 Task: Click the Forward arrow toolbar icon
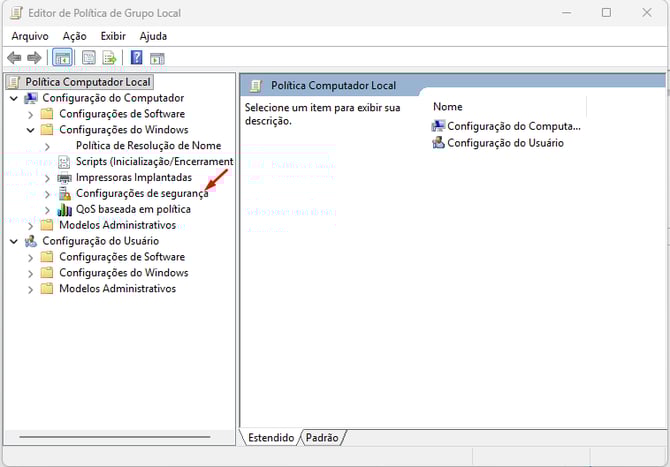coord(34,58)
